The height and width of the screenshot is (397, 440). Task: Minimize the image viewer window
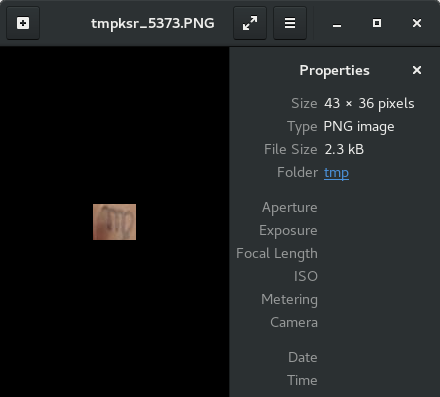pos(337,23)
